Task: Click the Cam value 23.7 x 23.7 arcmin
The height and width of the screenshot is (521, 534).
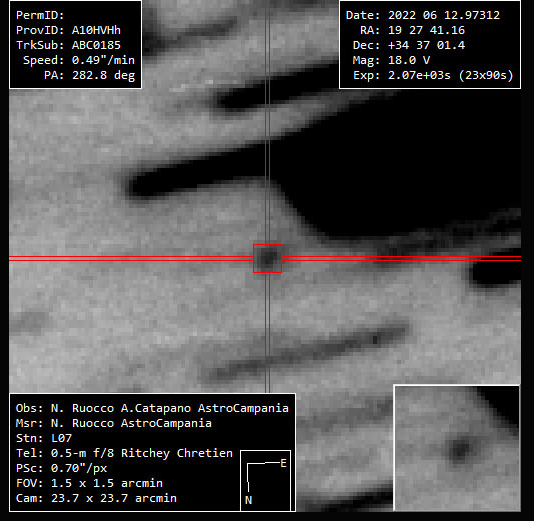Action: pos(114,498)
